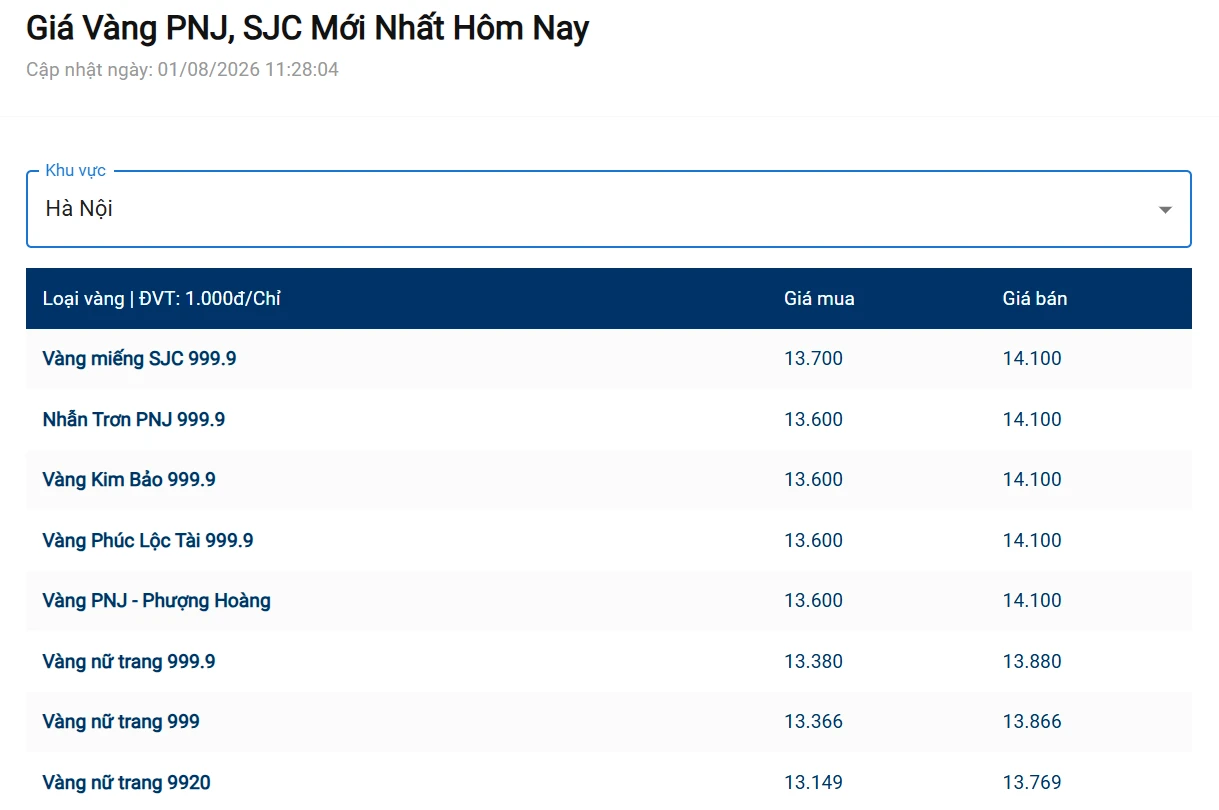Click the page title Giá Vàng PNJ, SJC
Screen dimensions: 1219x810
pyautogui.click(x=307, y=29)
